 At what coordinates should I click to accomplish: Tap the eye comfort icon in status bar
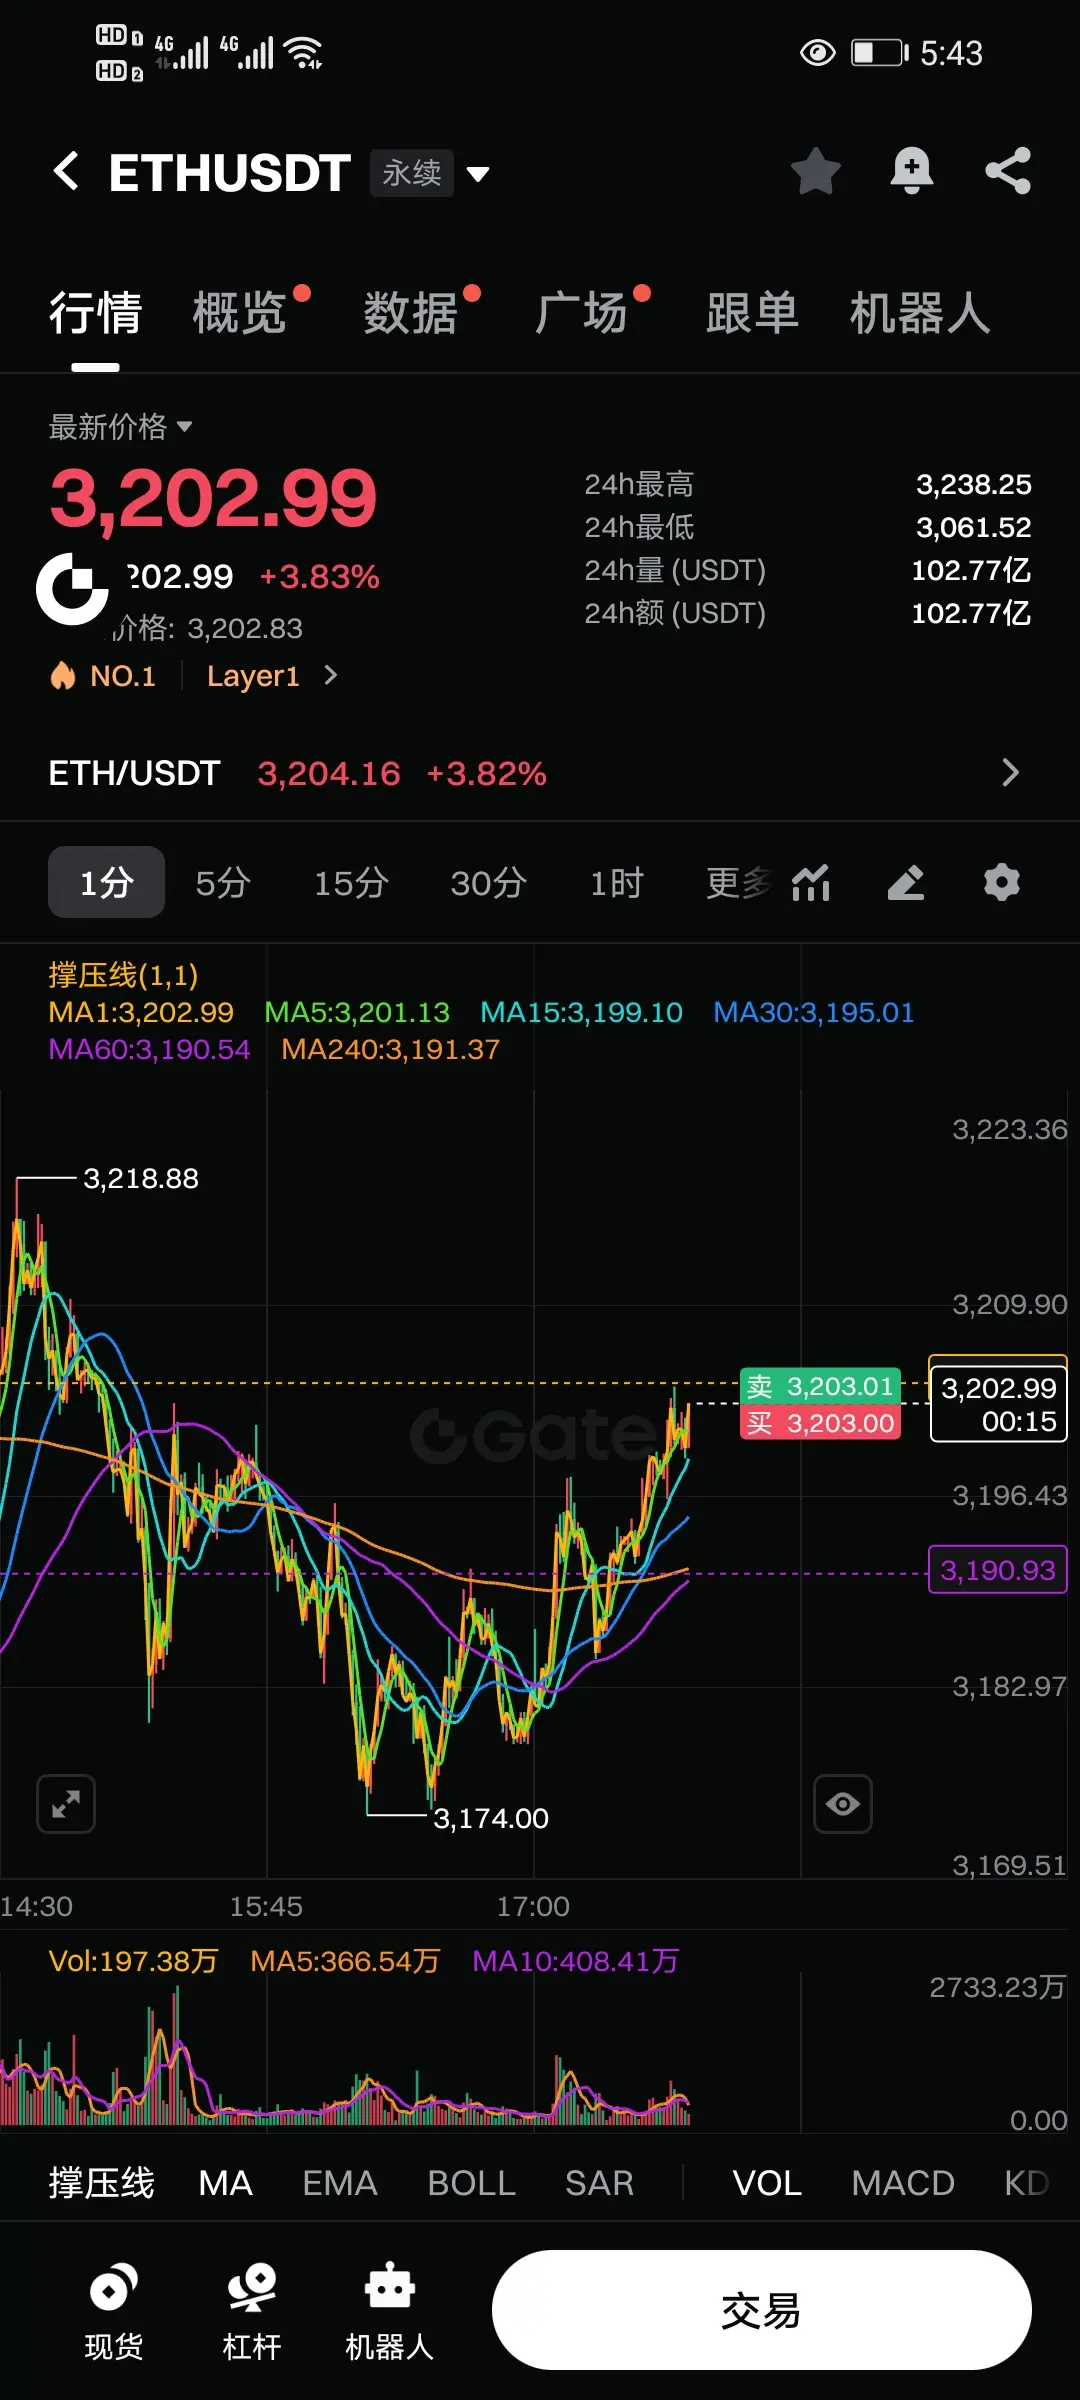[x=817, y=52]
